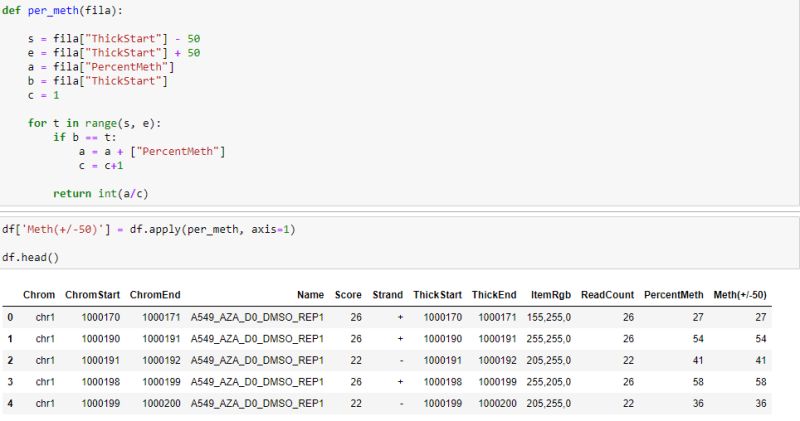Image resolution: width=800 pixels, height=421 pixels.
Task: Place cursor on return int(a/c) line
Action: [101, 193]
